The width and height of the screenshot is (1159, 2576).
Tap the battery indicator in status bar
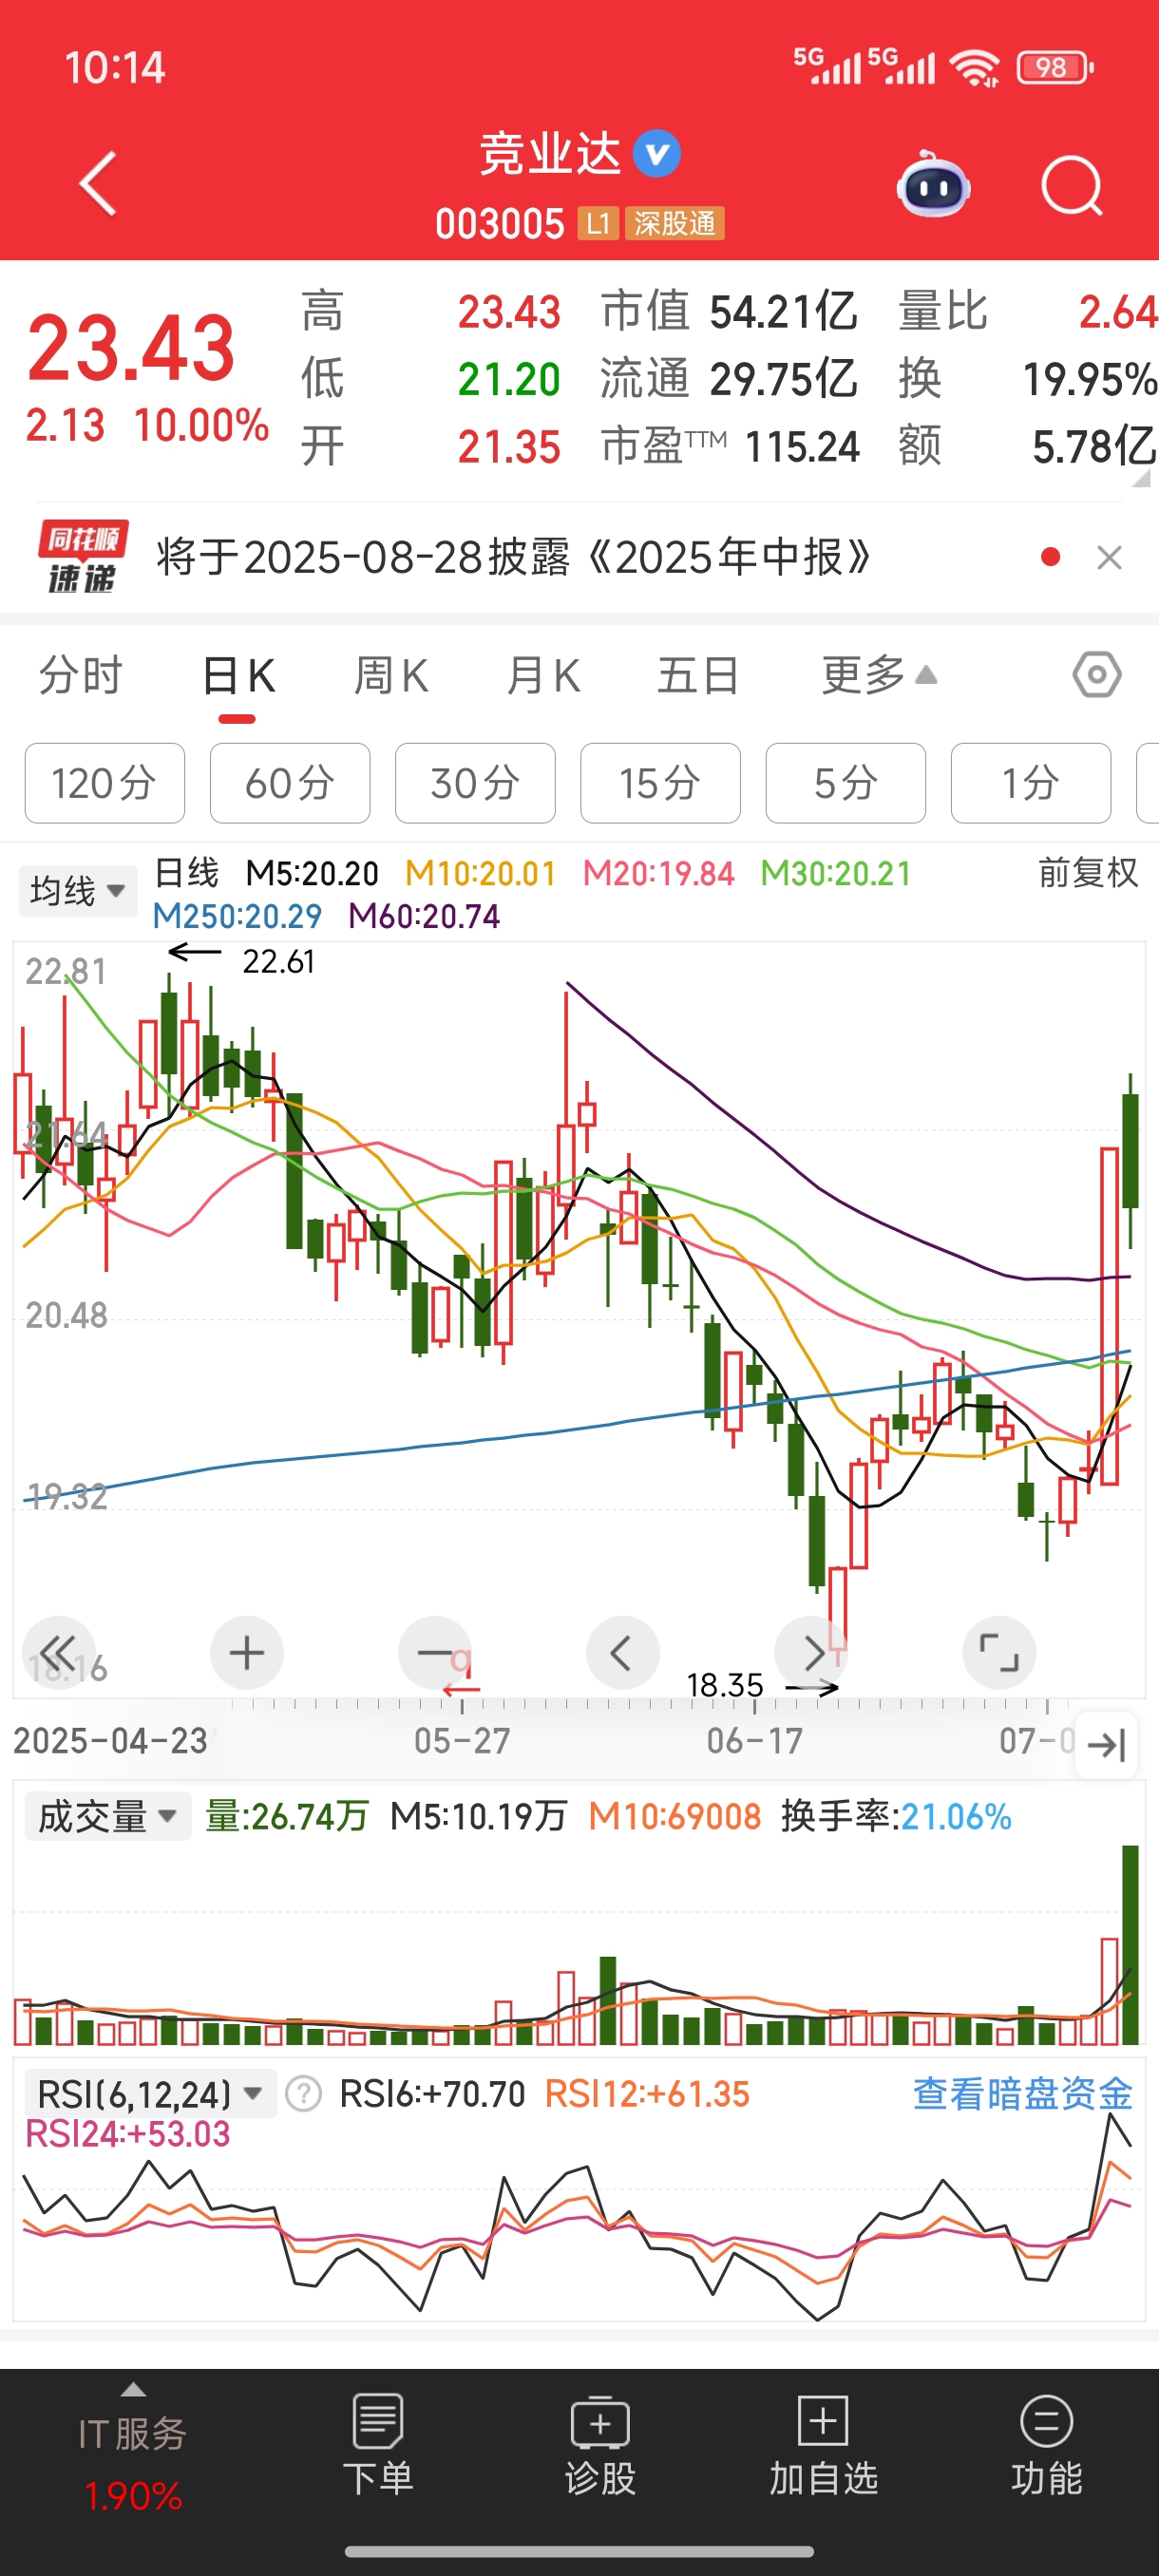tap(1055, 68)
